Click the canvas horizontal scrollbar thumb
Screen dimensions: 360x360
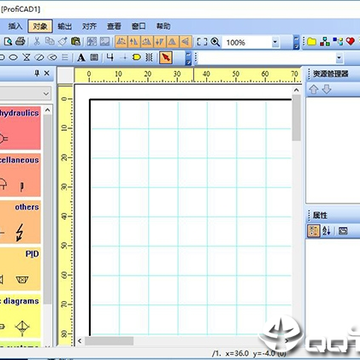pyautogui.click(x=109, y=341)
